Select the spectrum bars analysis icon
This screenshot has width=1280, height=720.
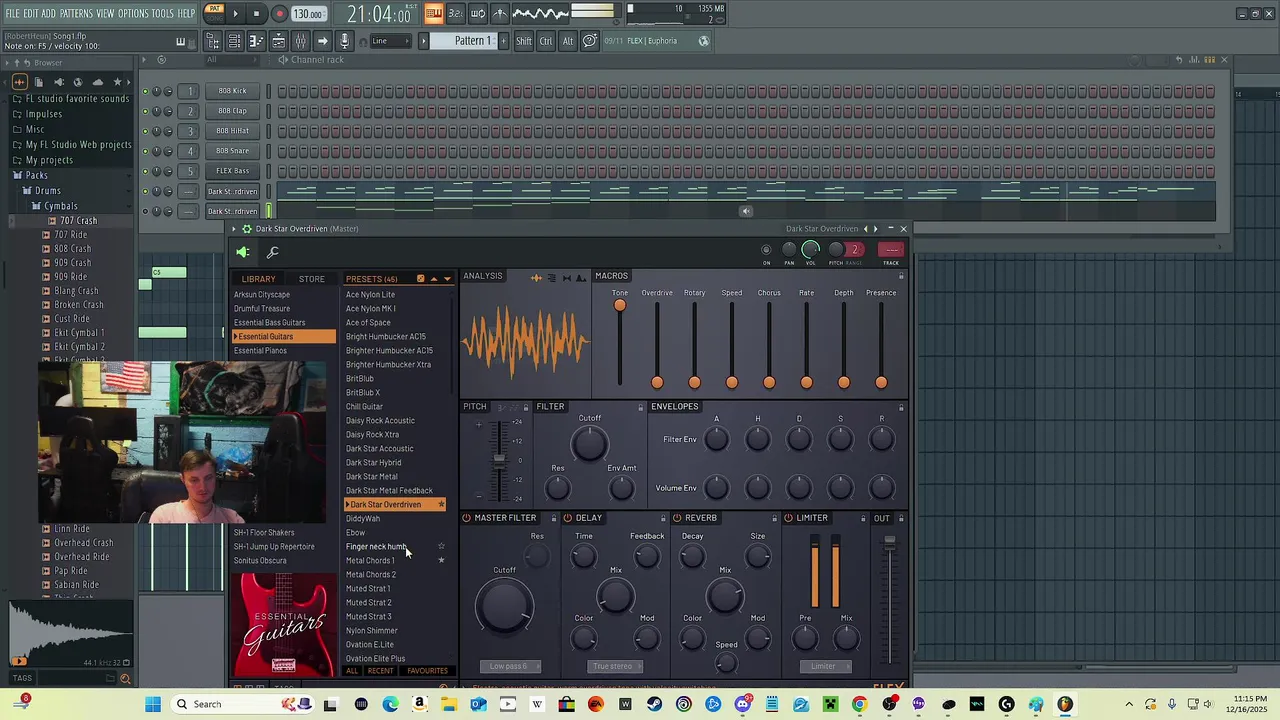[552, 277]
